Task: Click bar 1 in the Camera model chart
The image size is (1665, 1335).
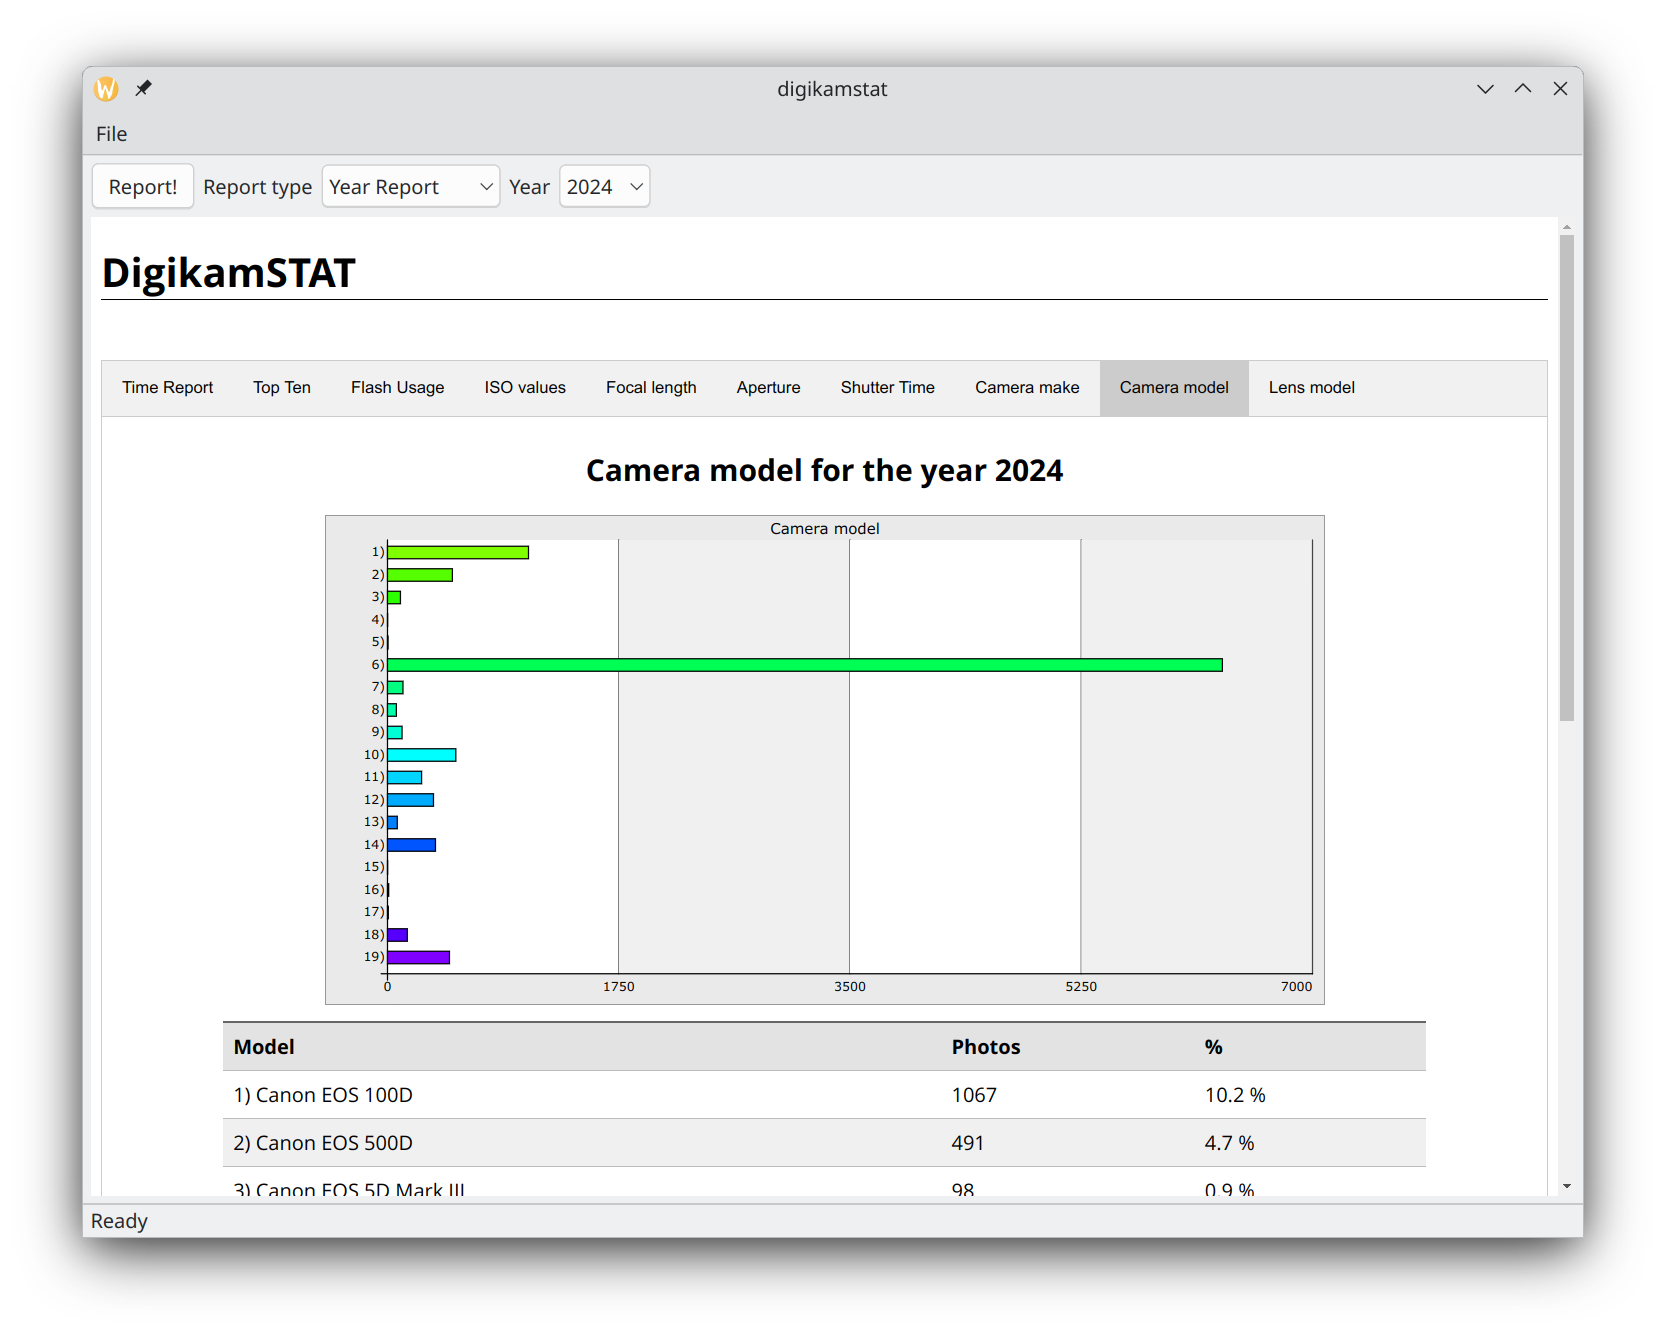Action: click(458, 552)
